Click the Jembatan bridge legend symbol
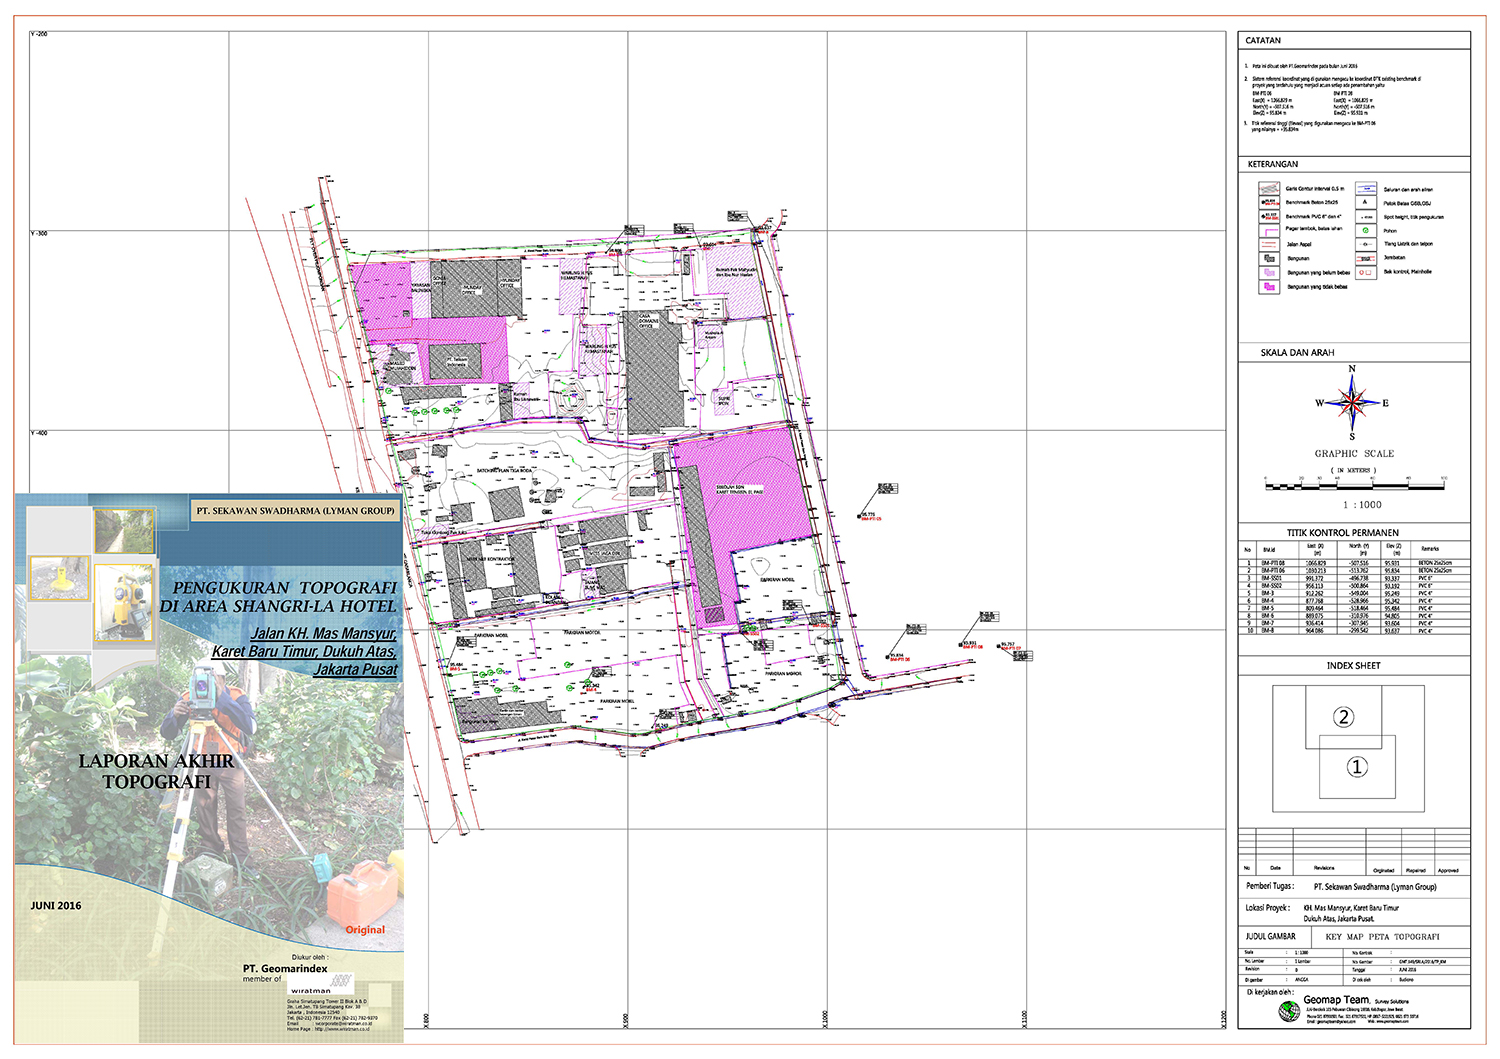This screenshot has height=1059, width=1500. tap(1366, 258)
